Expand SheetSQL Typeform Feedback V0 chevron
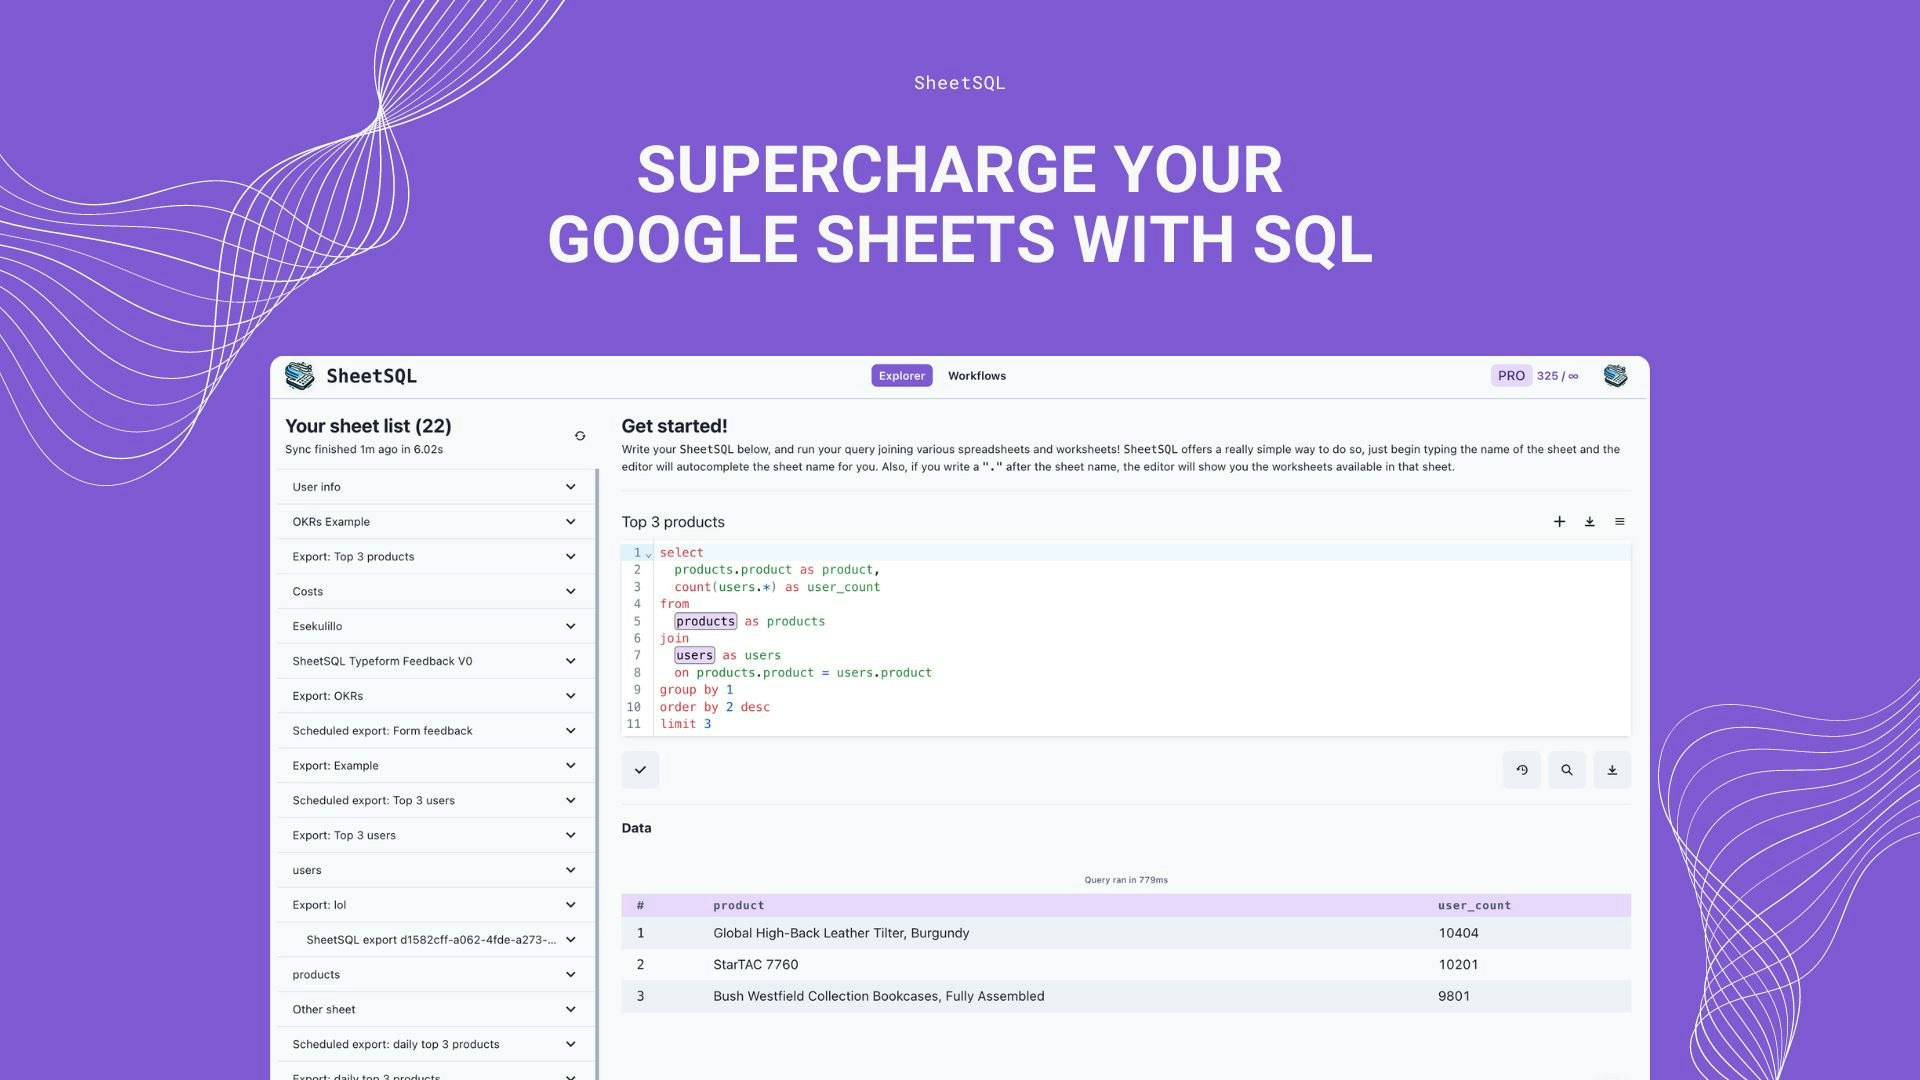The width and height of the screenshot is (1920, 1080). (570, 661)
